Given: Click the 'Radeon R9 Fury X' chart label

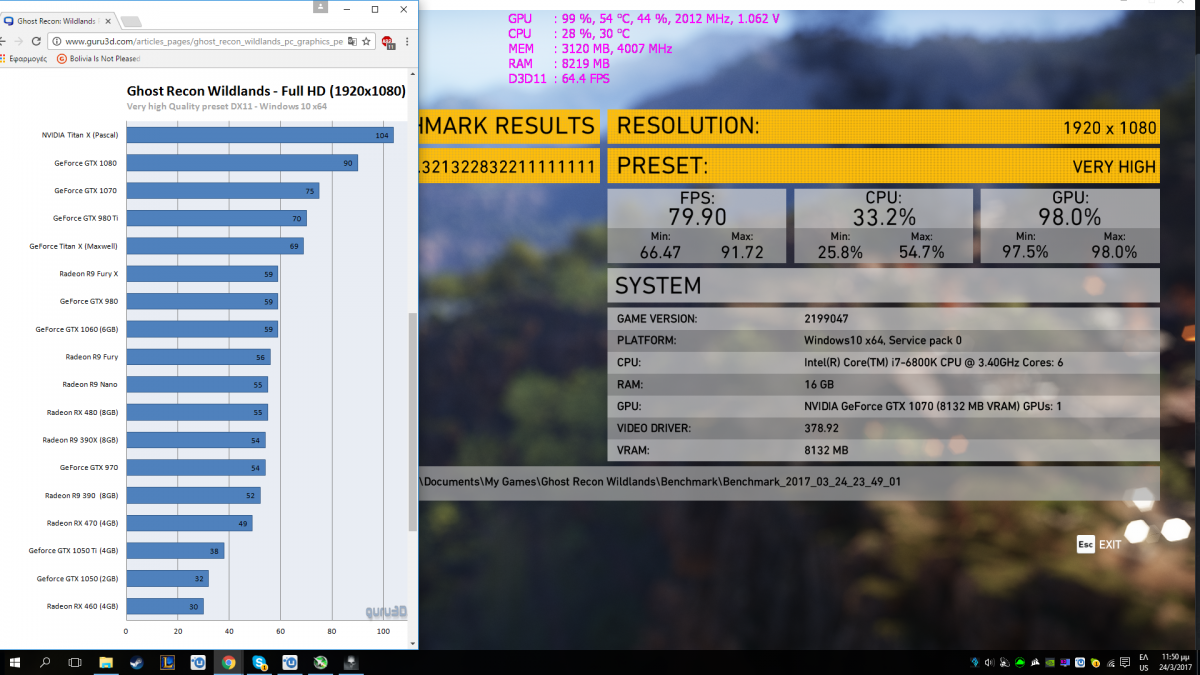Looking at the screenshot, I should 89,273.
